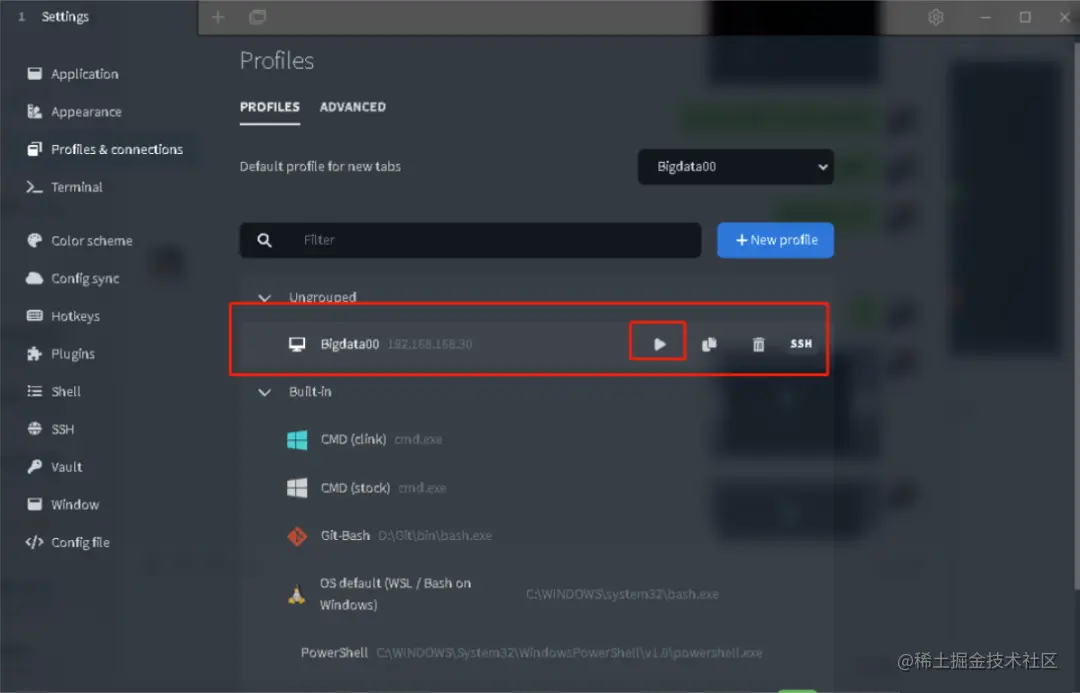The image size is (1080, 693).
Task: Click Bigdata00 monitor icon
Action: pyautogui.click(x=297, y=344)
